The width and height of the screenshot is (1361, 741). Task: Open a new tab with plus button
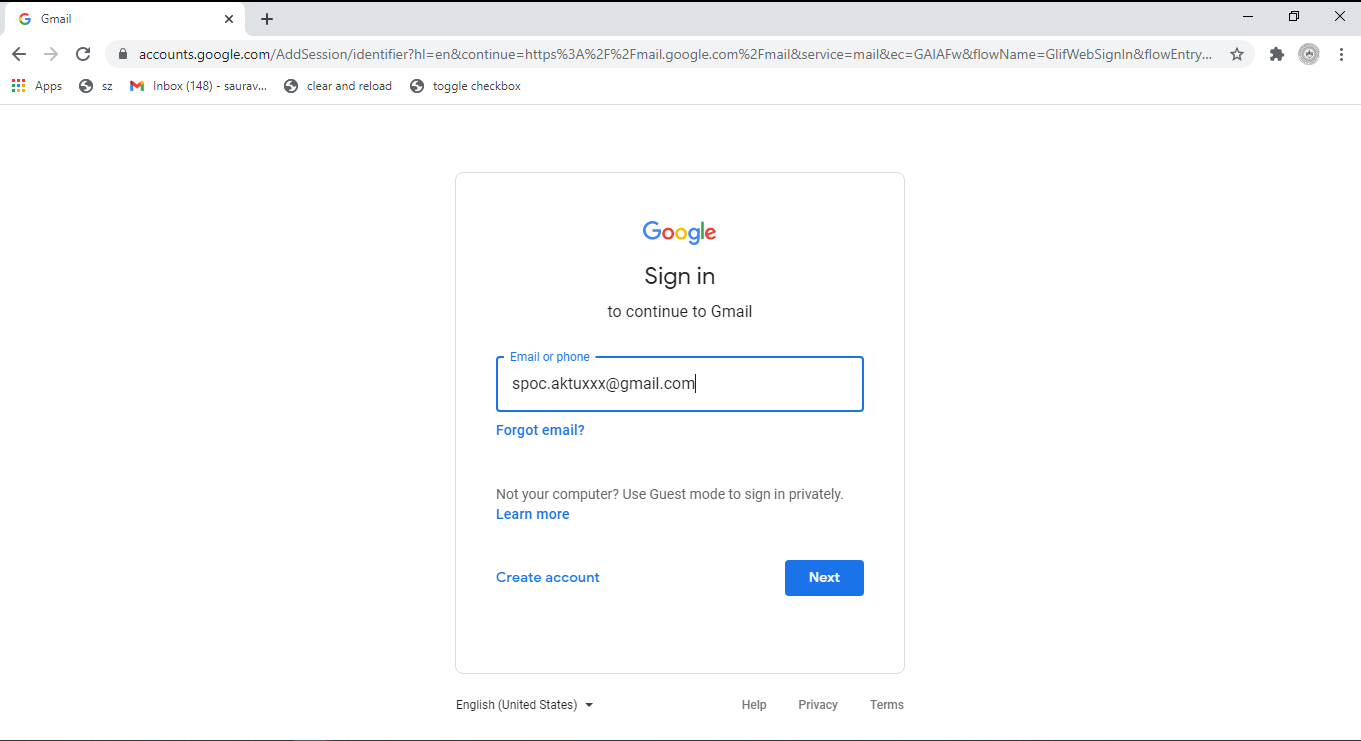[267, 19]
